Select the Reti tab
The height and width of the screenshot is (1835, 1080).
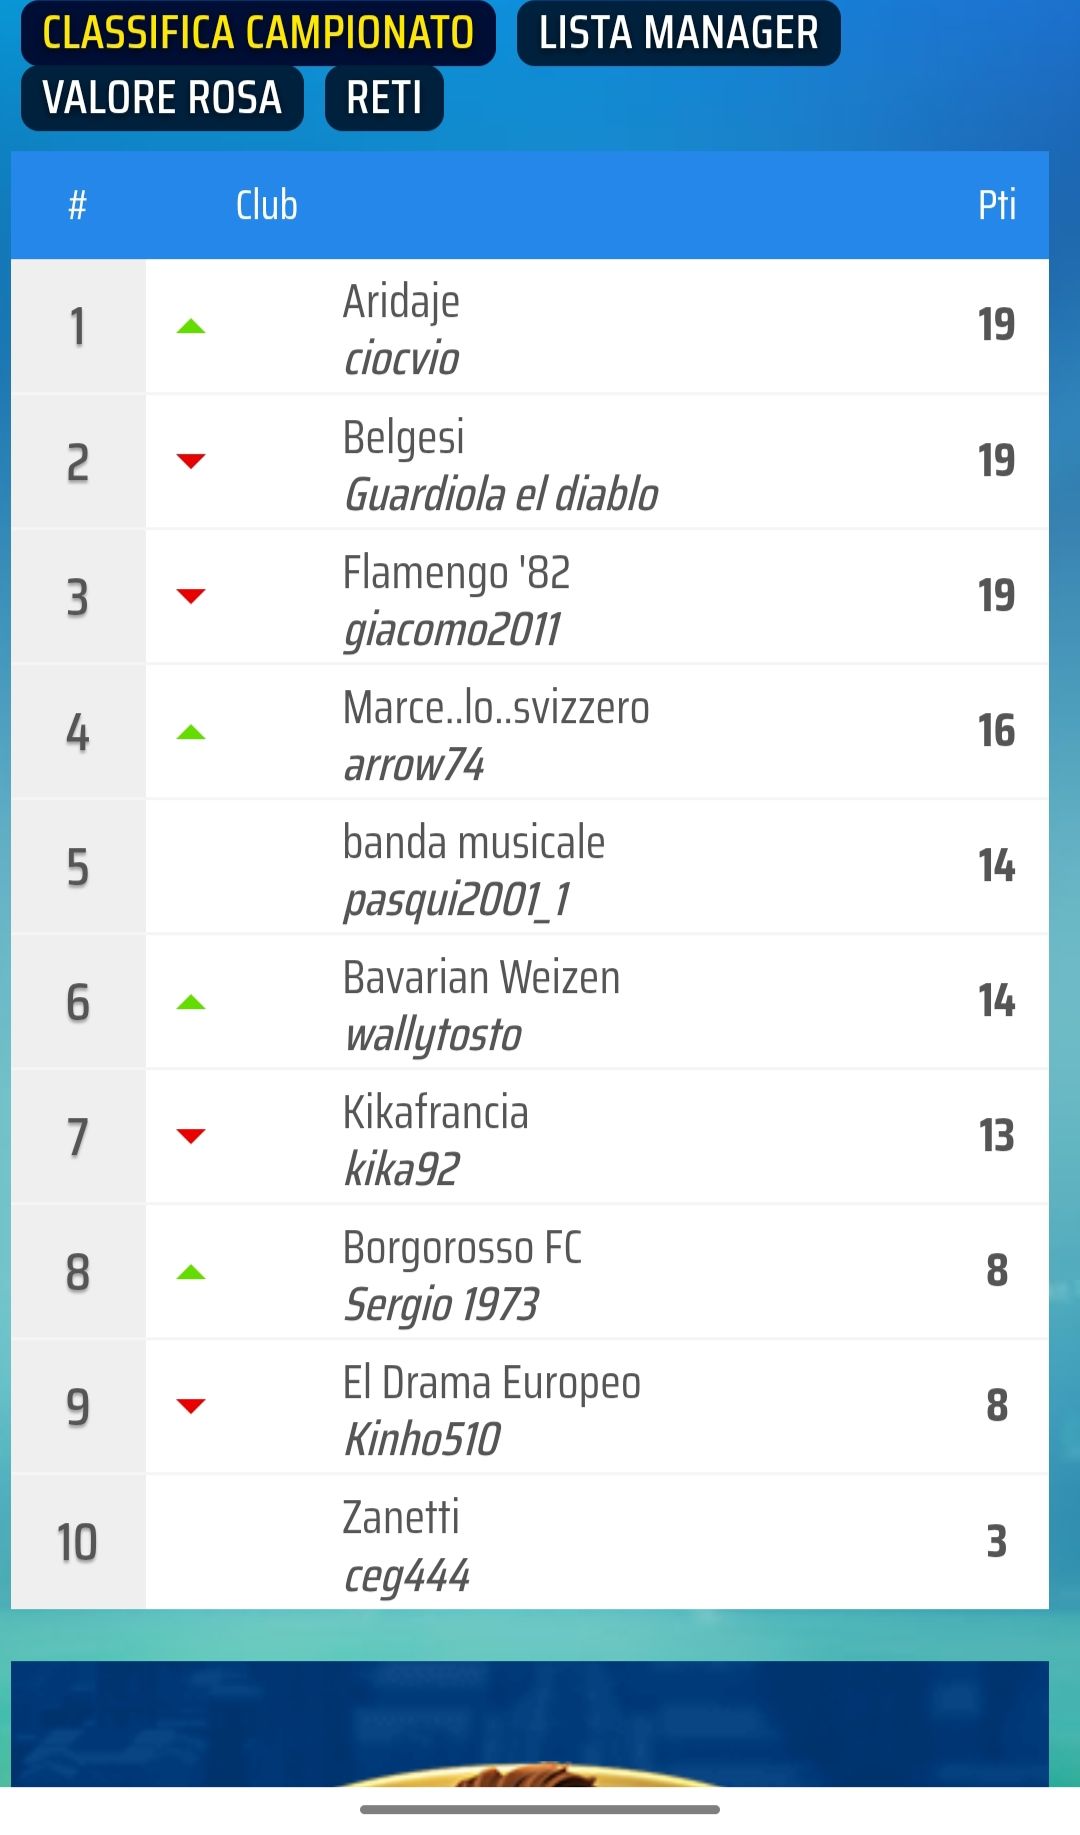tap(384, 98)
